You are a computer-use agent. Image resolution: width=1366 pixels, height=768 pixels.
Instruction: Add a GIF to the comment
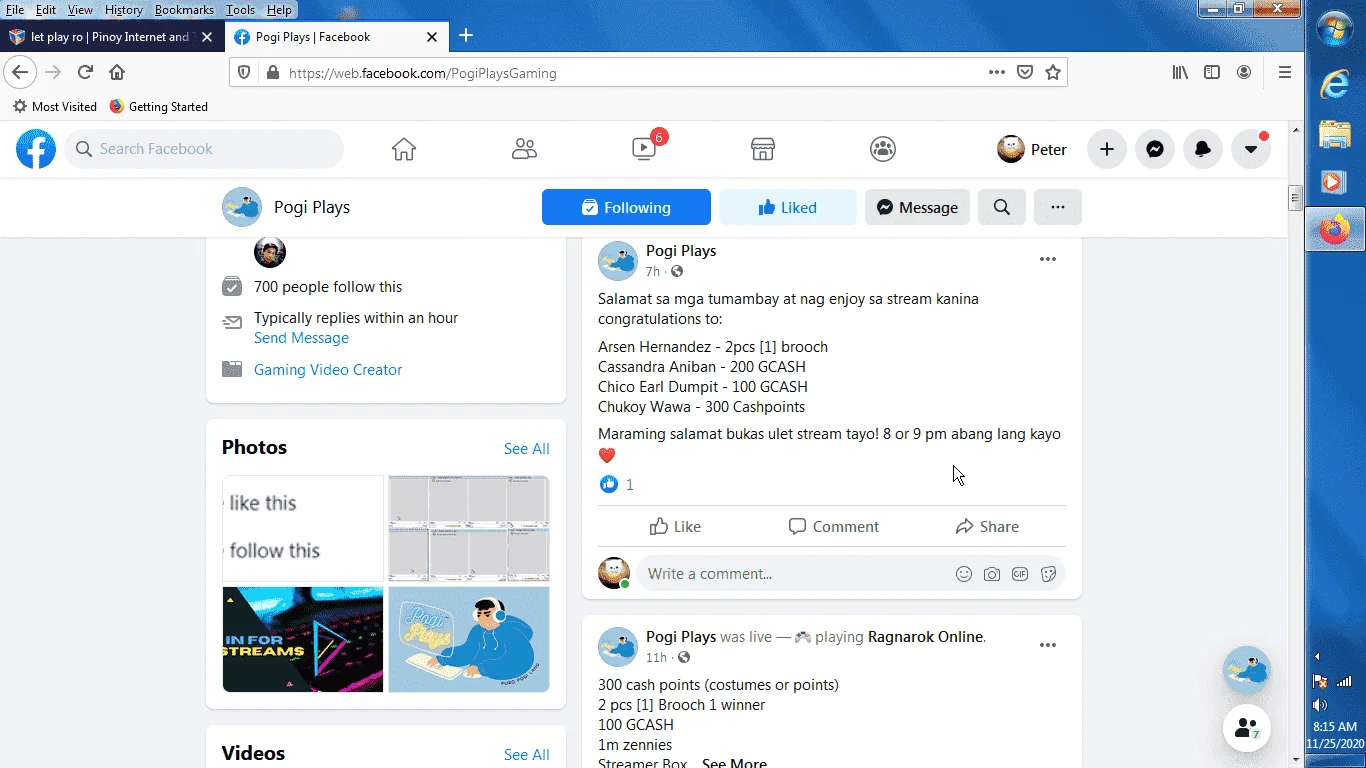[1020, 574]
